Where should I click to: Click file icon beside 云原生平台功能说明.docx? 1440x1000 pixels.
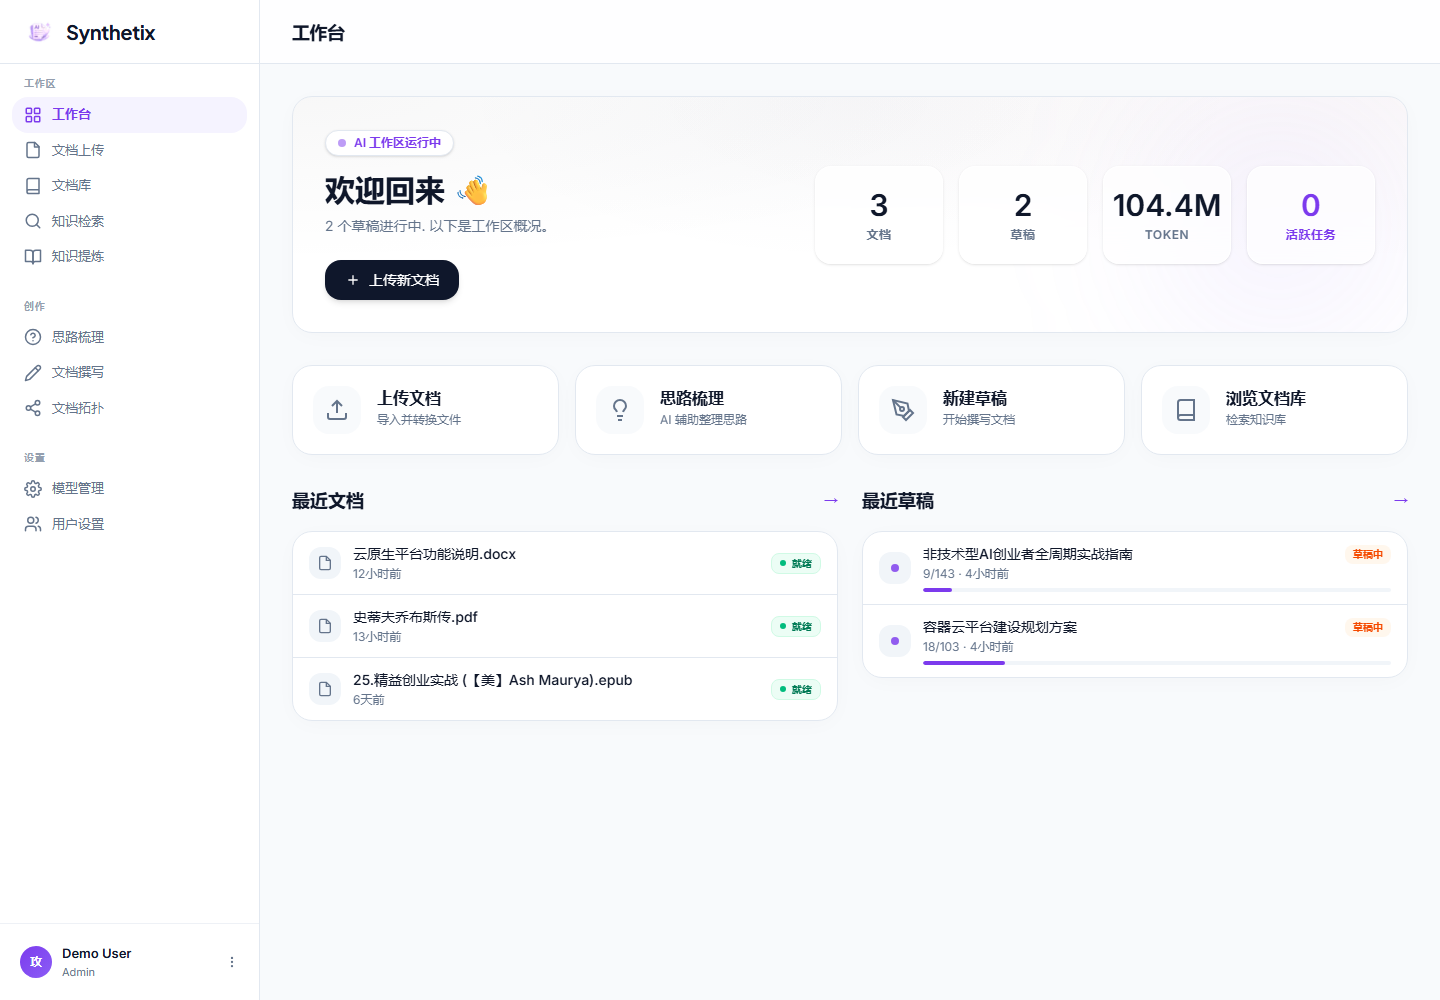coord(325,563)
